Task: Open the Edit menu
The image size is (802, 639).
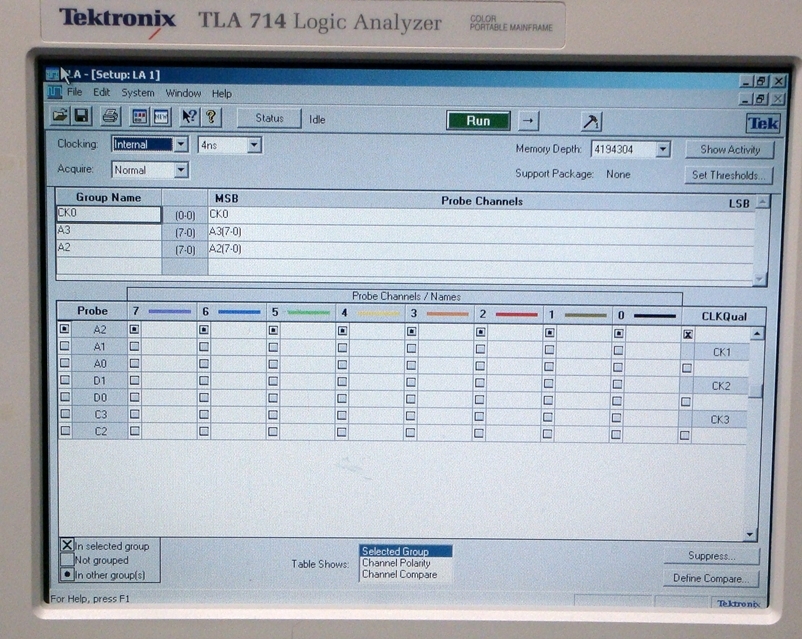Action: click(x=101, y=93)
